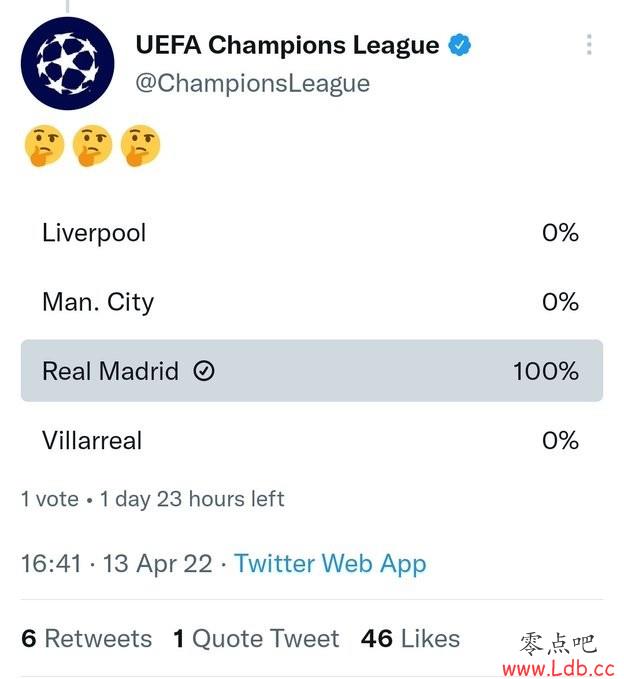Open the @ChampionsLeague handle link
The width and height of the screenshot is (624, 679).
pos(253,83)
